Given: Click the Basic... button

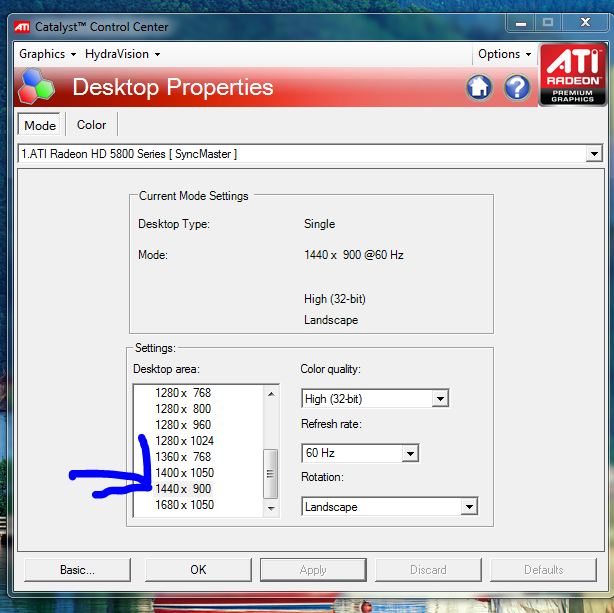Looking at the screenshot, I should [x=77, y=570].
